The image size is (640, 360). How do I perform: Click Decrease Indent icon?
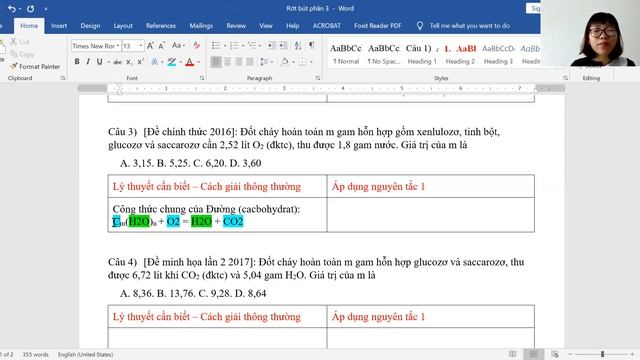pyautogui.click(x=271, y=45)
